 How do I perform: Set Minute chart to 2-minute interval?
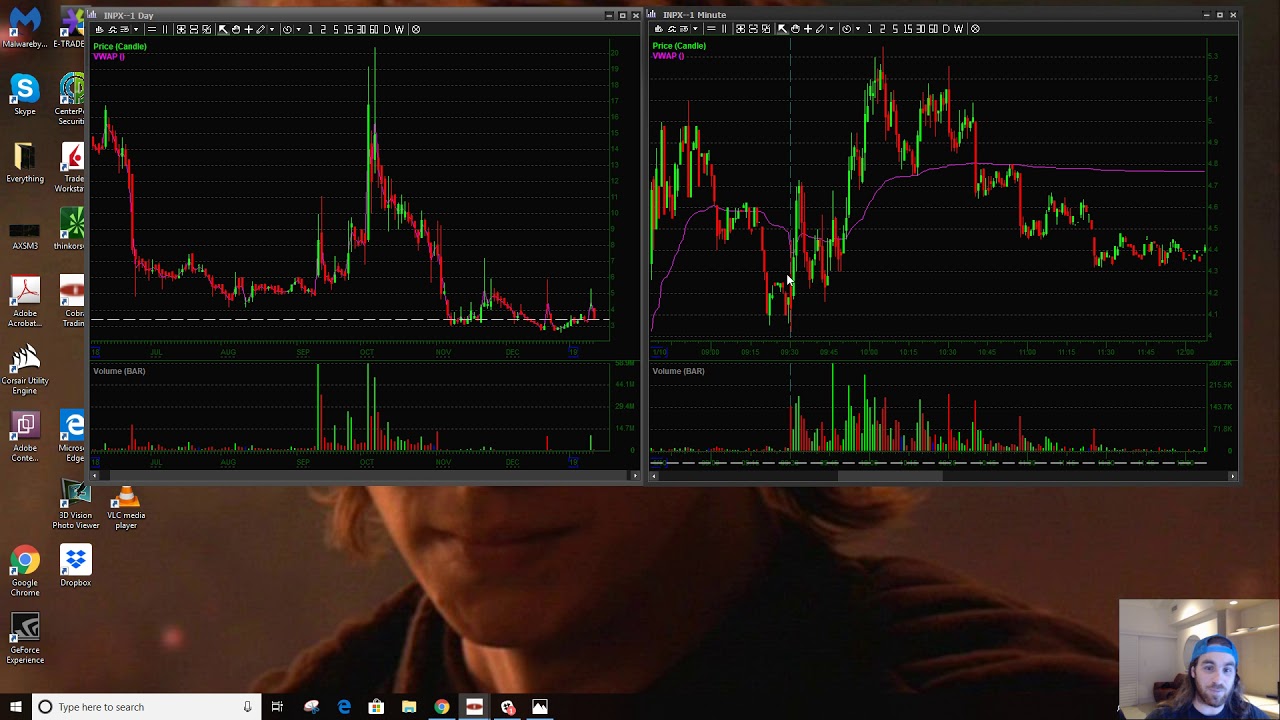[882, 29]
